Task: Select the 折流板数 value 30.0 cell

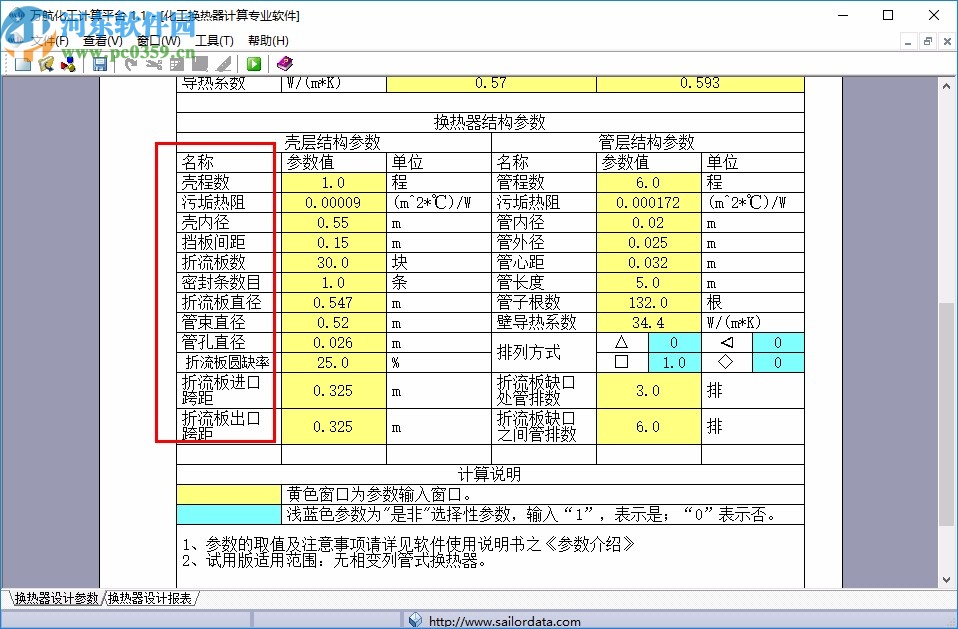Action: pos(334,263)
